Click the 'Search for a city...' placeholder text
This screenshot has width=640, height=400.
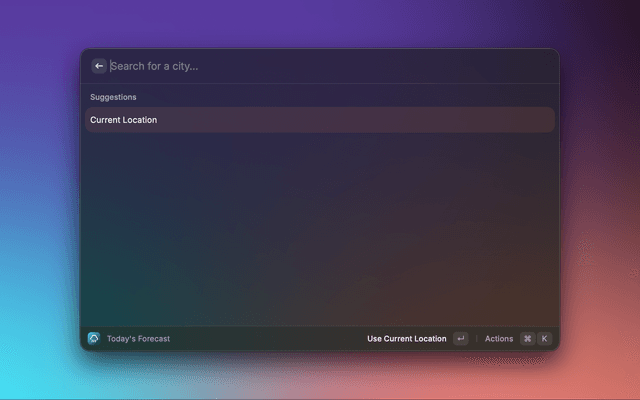[155, 66]
